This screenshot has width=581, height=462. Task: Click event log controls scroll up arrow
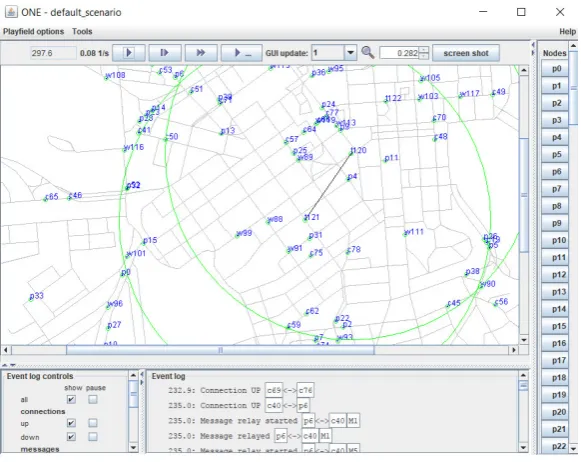click(x=134, y=375)
